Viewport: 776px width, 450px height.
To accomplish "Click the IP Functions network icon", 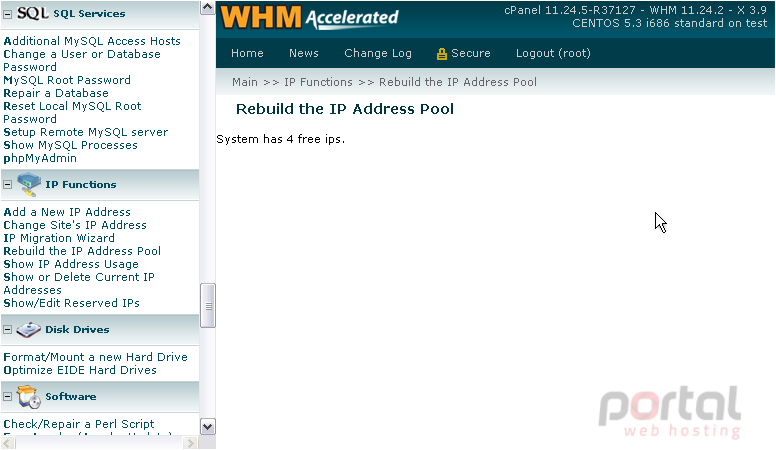I will (29, 184).
